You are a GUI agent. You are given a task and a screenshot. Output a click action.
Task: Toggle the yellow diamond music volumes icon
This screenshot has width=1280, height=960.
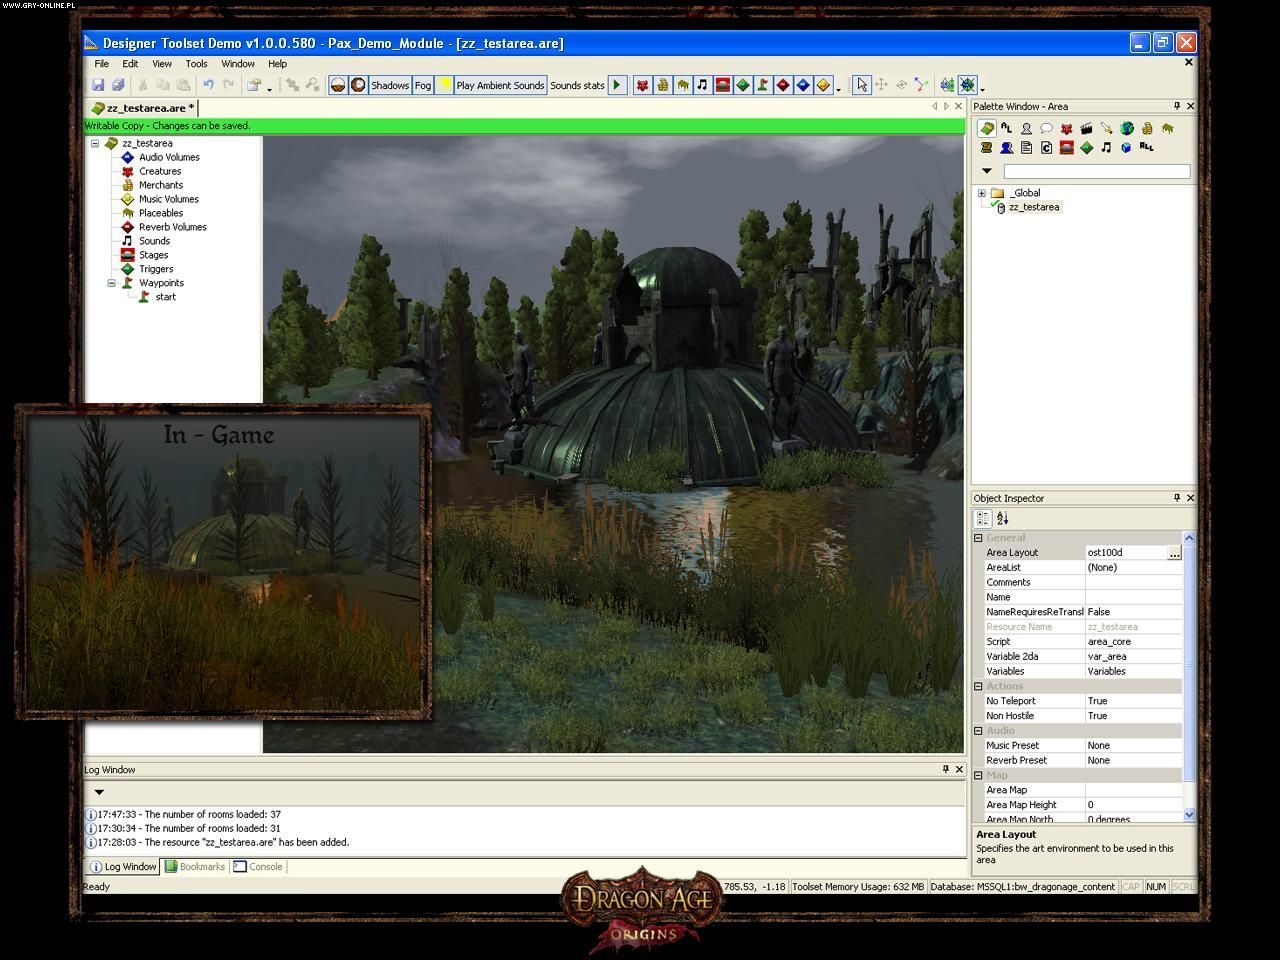[x=822, y=86]
